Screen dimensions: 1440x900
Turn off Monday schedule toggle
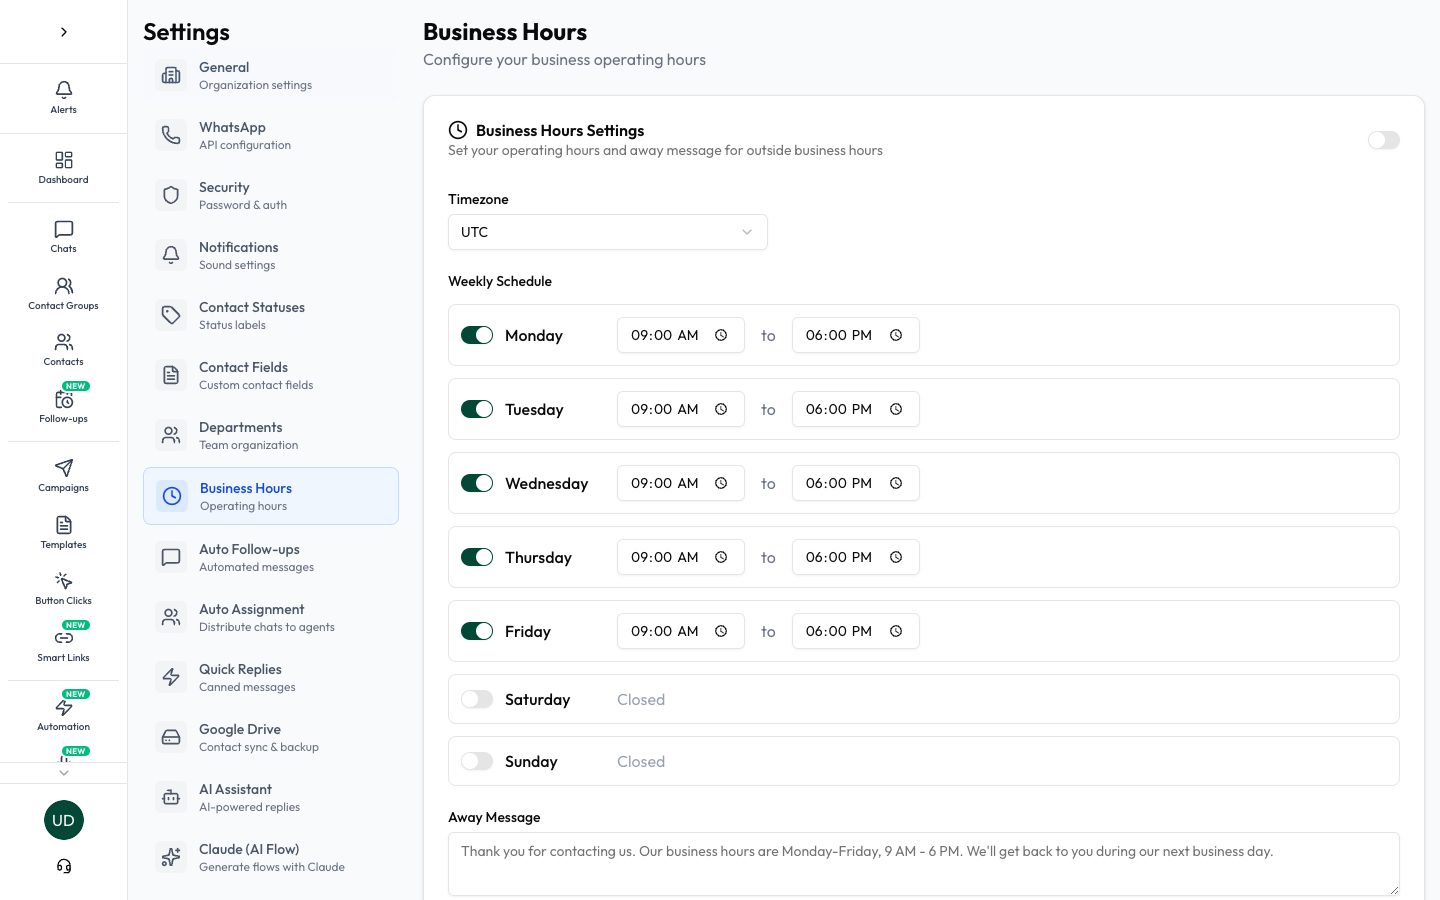pyautogui.click(x=477, y=335)
